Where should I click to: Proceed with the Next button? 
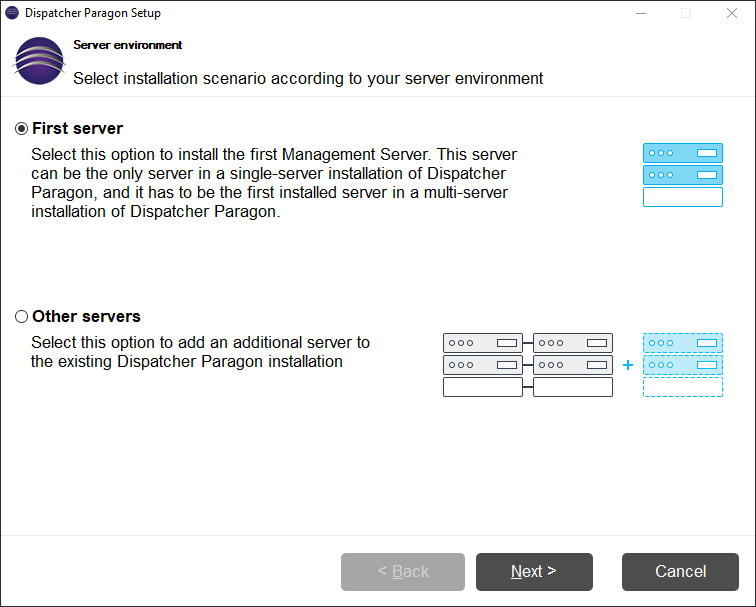click(534, 572)
